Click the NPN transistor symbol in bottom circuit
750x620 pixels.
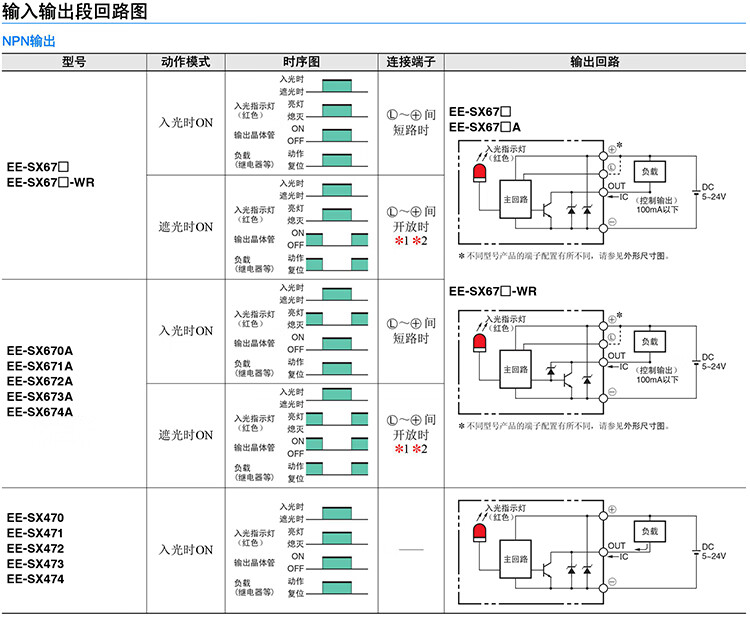pyautogui.click(x=547, y=569)
